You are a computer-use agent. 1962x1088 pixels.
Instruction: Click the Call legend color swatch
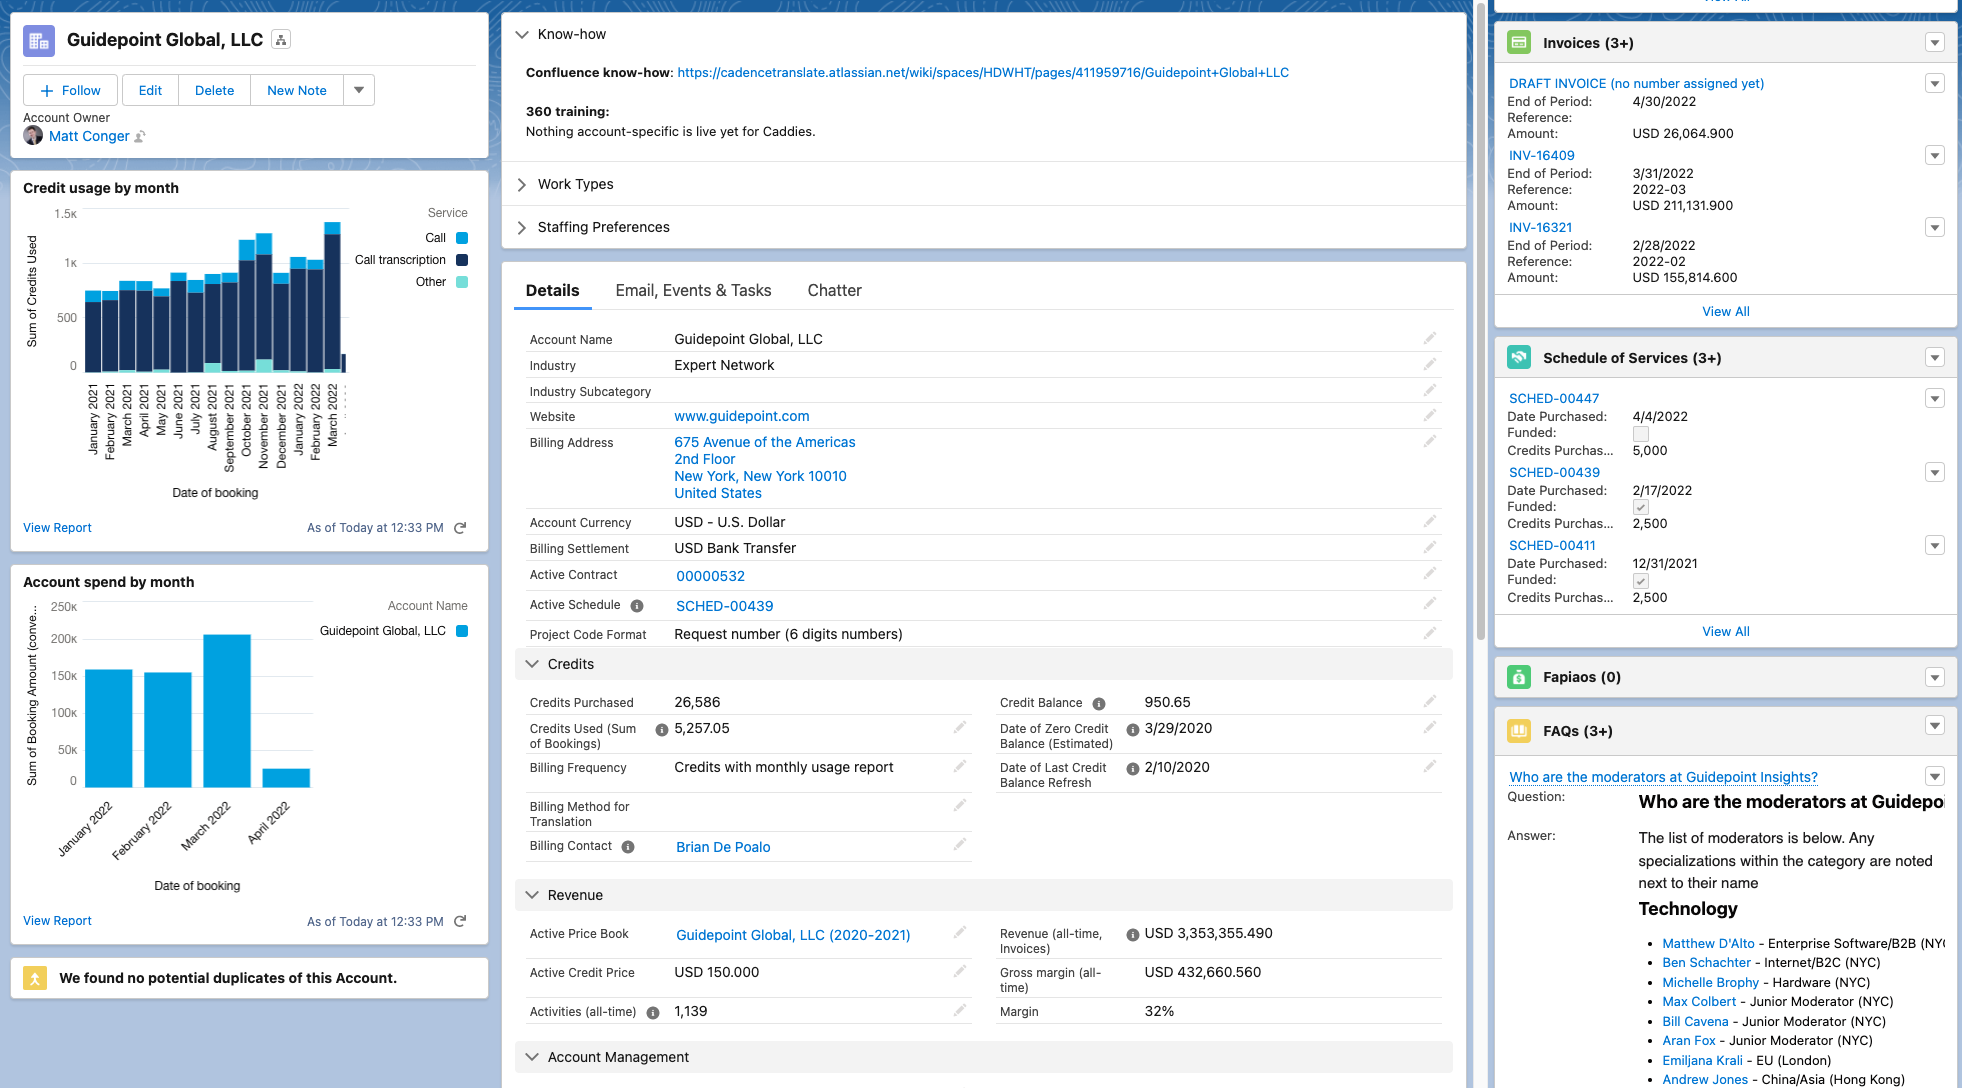pyautogui.click(x=462, y=238)
